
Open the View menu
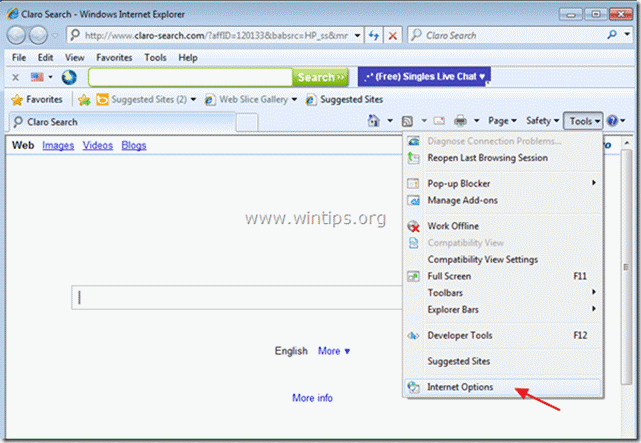pyautogui.click(x=74, y=58)
